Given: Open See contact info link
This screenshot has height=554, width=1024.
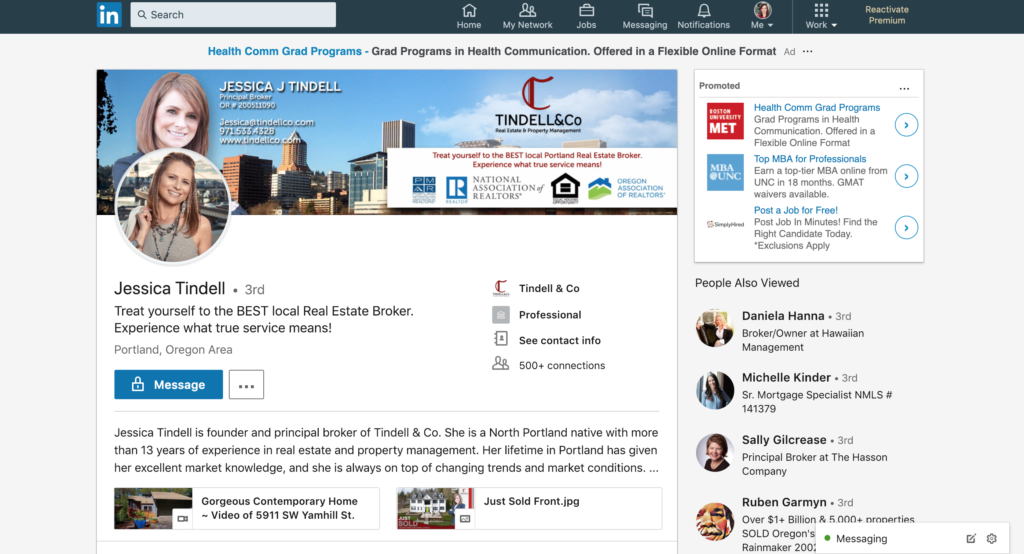Looking at the screenshot, I should 560,340.
